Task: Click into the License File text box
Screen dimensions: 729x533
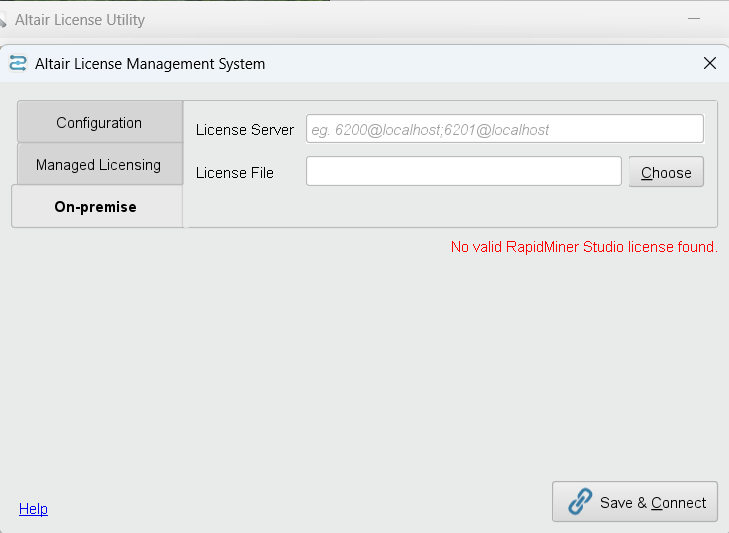Action: coord(464,171)
